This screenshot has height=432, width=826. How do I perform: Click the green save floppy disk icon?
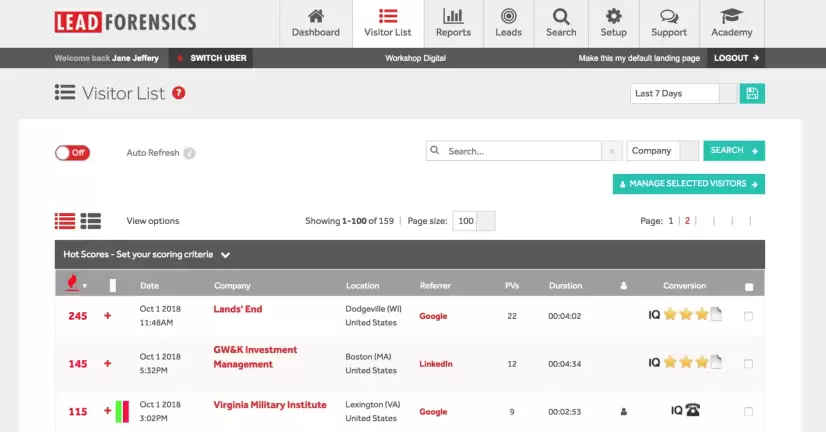(x=752, y=93)
